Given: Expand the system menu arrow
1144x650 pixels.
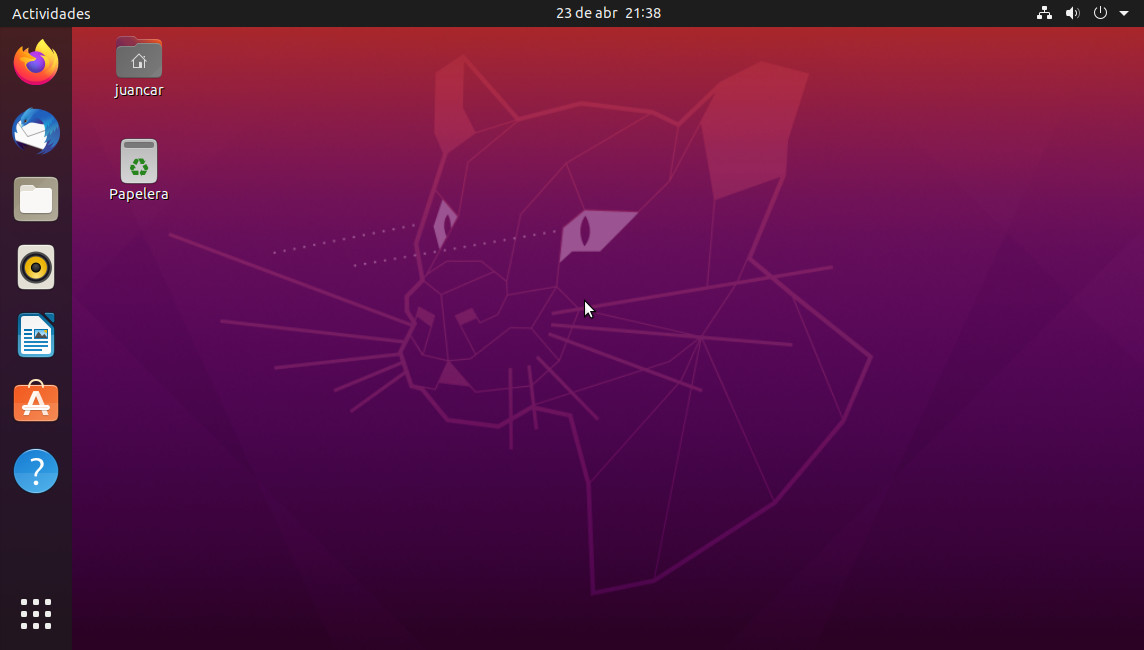Looking at the screenshot, I should point(1123,14).
